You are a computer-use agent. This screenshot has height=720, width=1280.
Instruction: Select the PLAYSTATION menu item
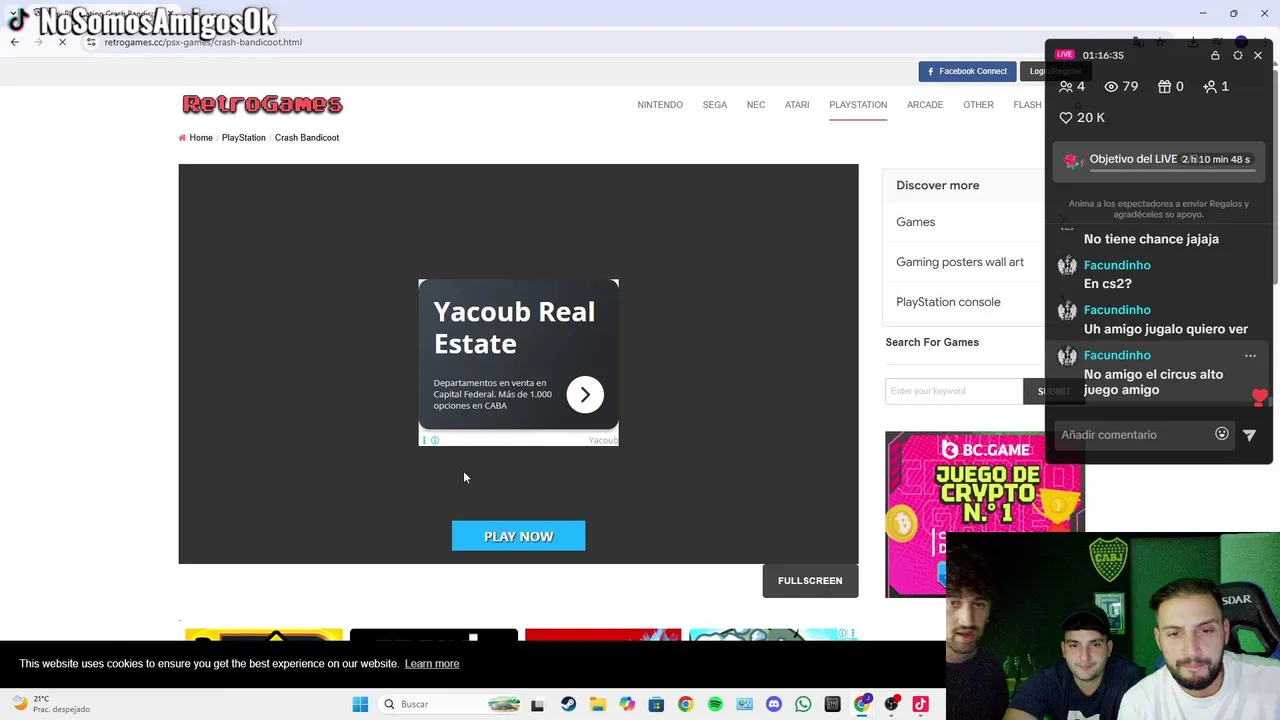(x=858, y=105)
